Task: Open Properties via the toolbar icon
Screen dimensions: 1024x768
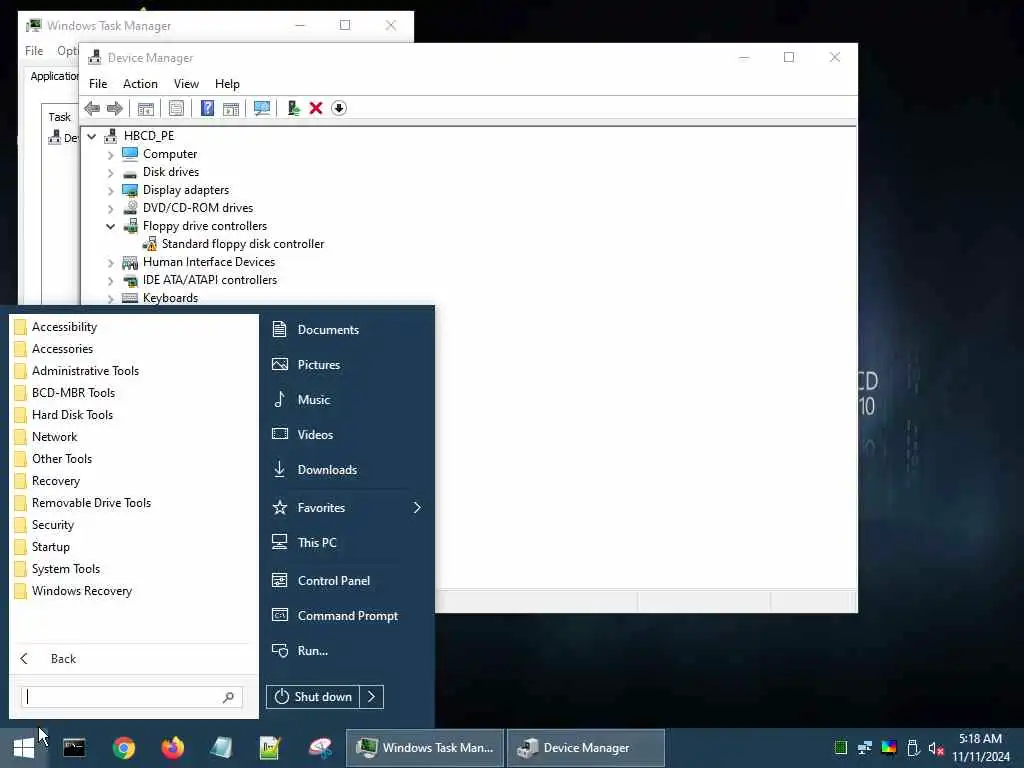Action: click(176, 108)
